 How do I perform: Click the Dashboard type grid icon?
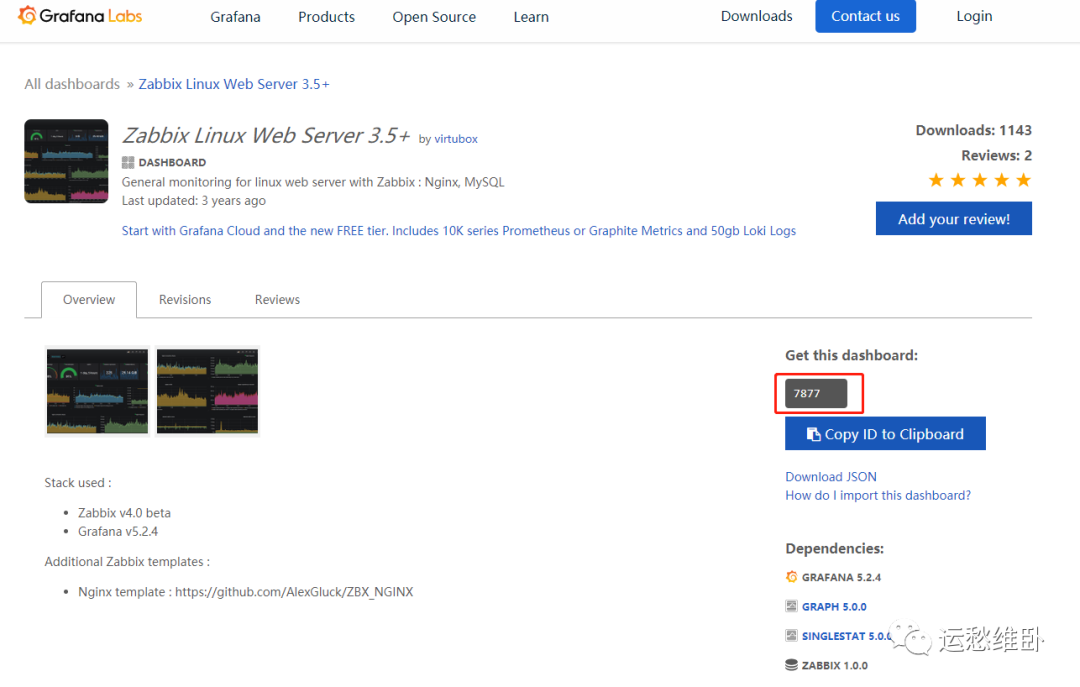[x=127, y=163]
